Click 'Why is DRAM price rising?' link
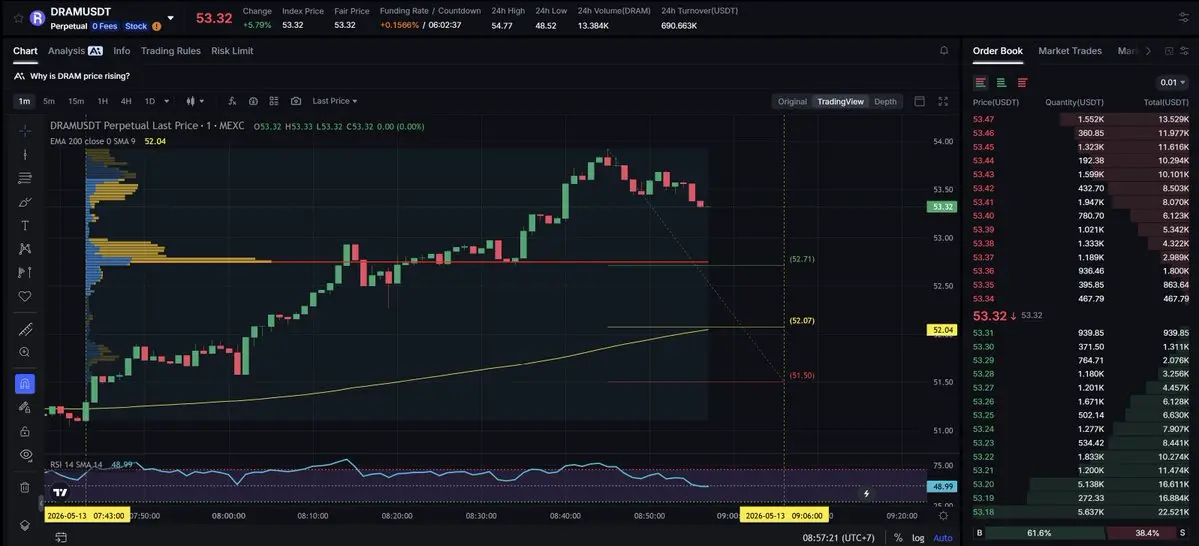Image resolution: width=1199 pixels, height=546 pixels. pos(80,76)
